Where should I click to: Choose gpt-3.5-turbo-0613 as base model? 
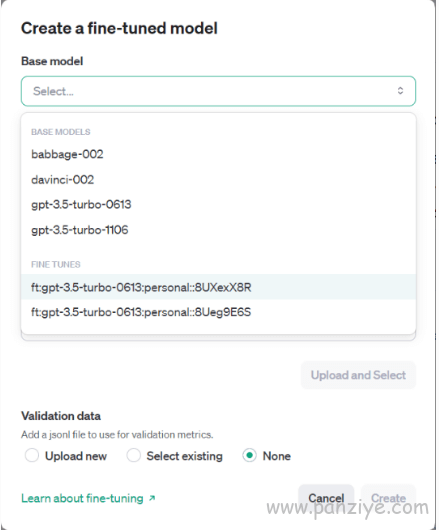click(x=218, y=204)
